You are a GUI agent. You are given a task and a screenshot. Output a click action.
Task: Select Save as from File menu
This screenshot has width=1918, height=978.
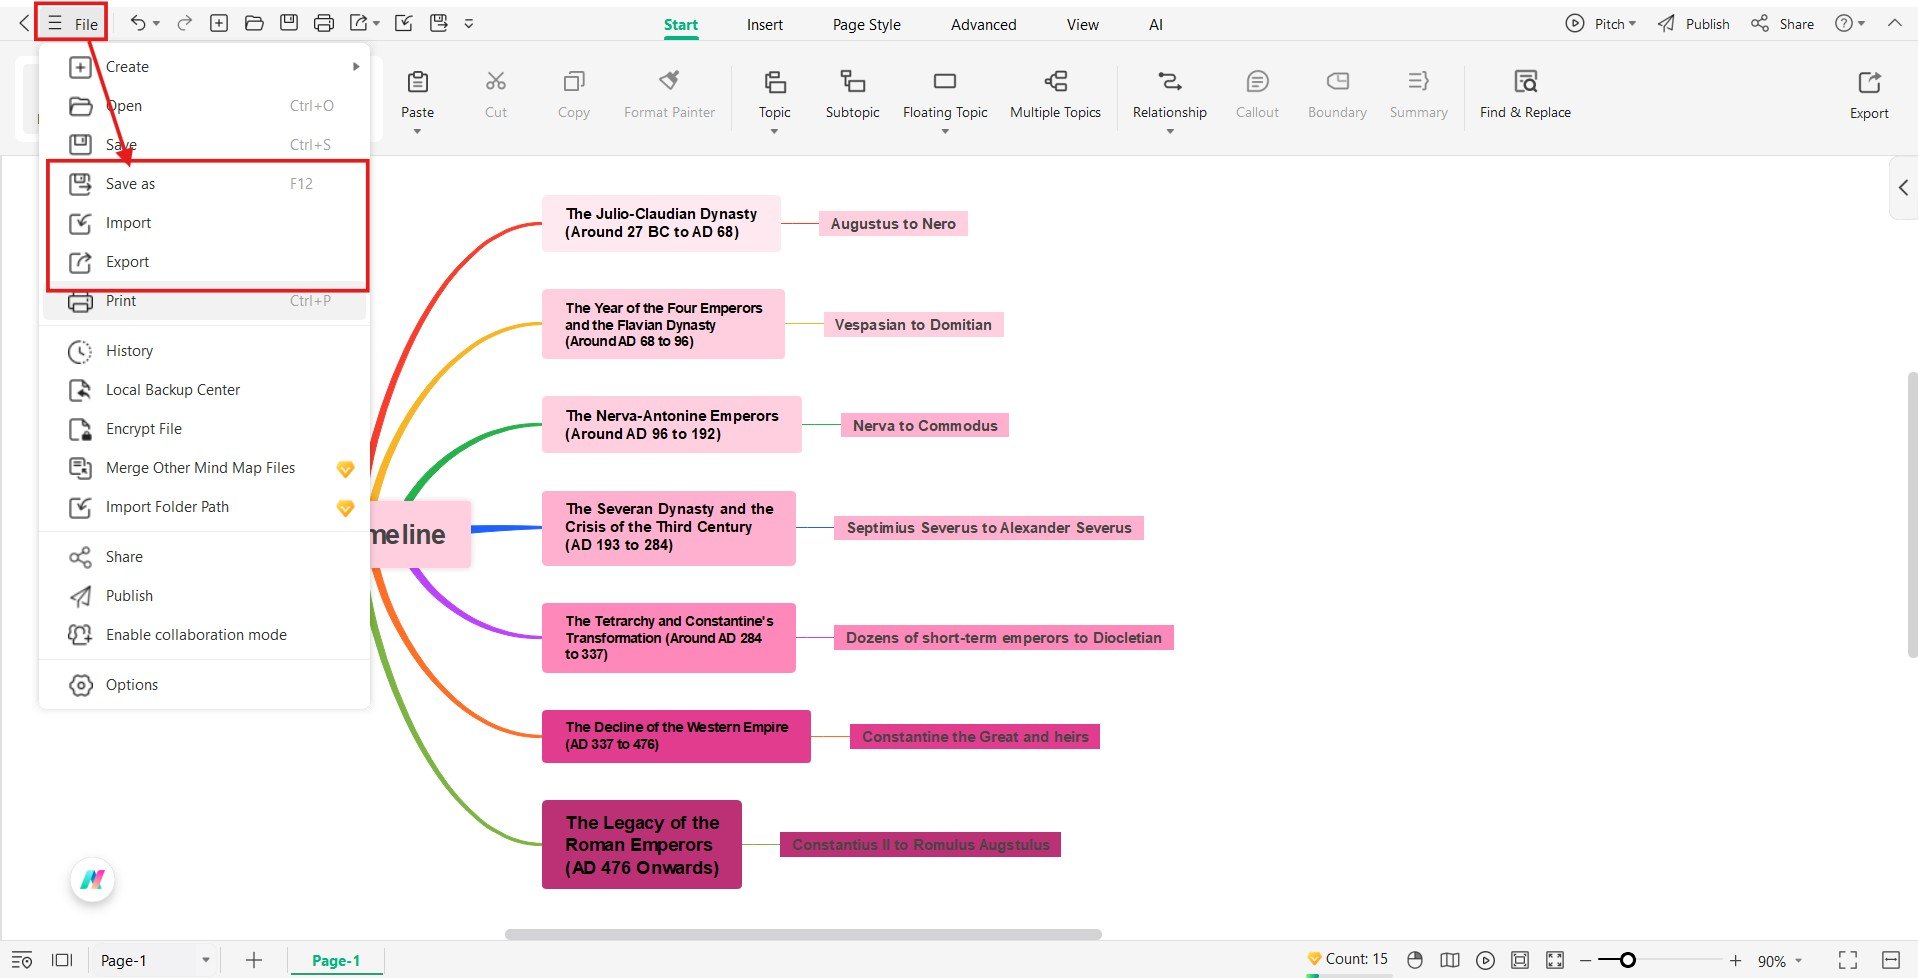tap(130, 183)
